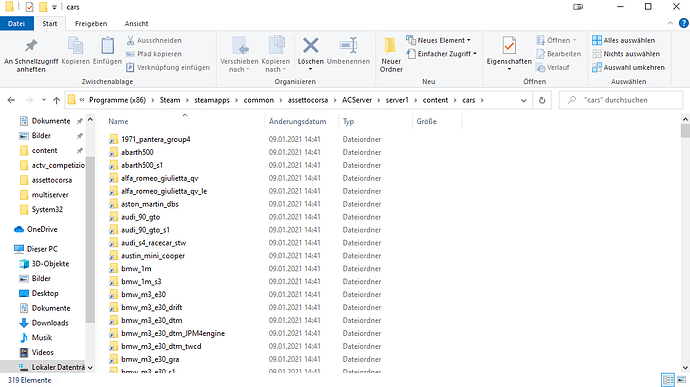Open Neues Element dropdown
The width and height of the screenshot is (690, 387).
click(438, 40)
